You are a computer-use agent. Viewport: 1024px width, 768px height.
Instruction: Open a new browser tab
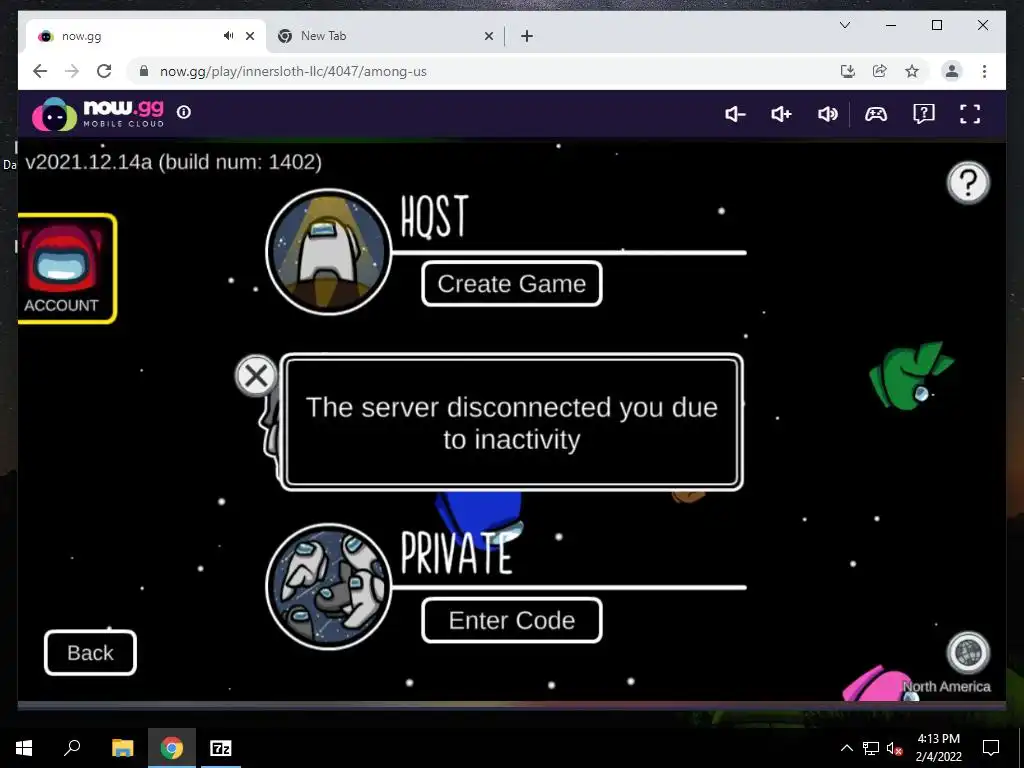tap(527, 36)
